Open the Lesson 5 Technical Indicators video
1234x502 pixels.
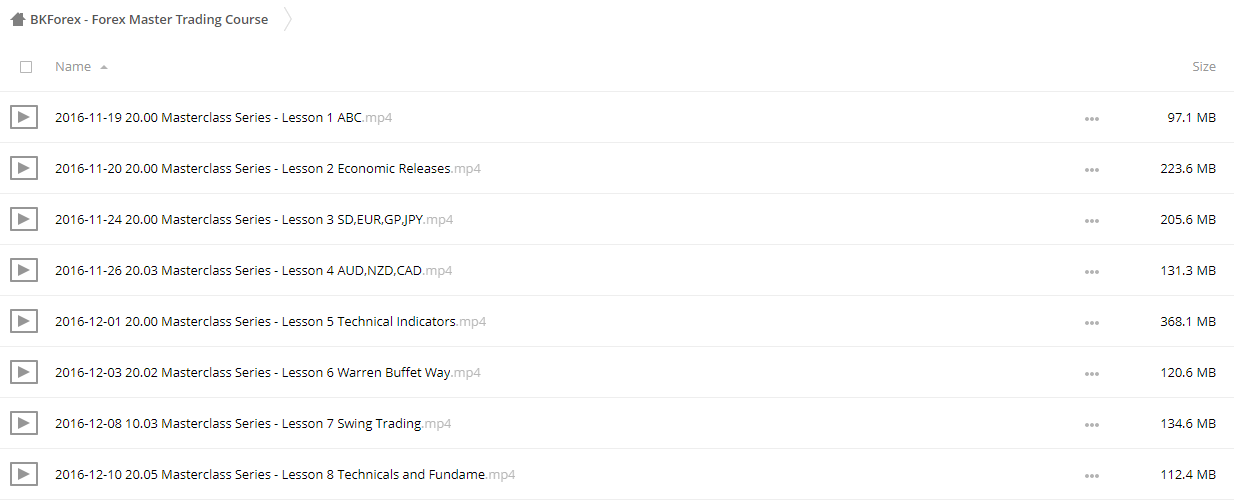(270, 321)
